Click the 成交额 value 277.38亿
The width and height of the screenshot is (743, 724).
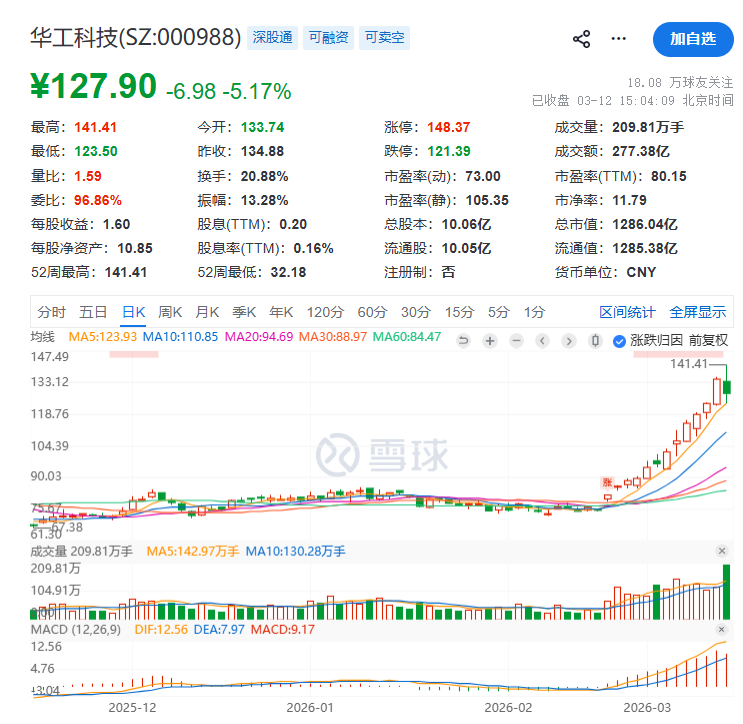[x=641, y=151]
